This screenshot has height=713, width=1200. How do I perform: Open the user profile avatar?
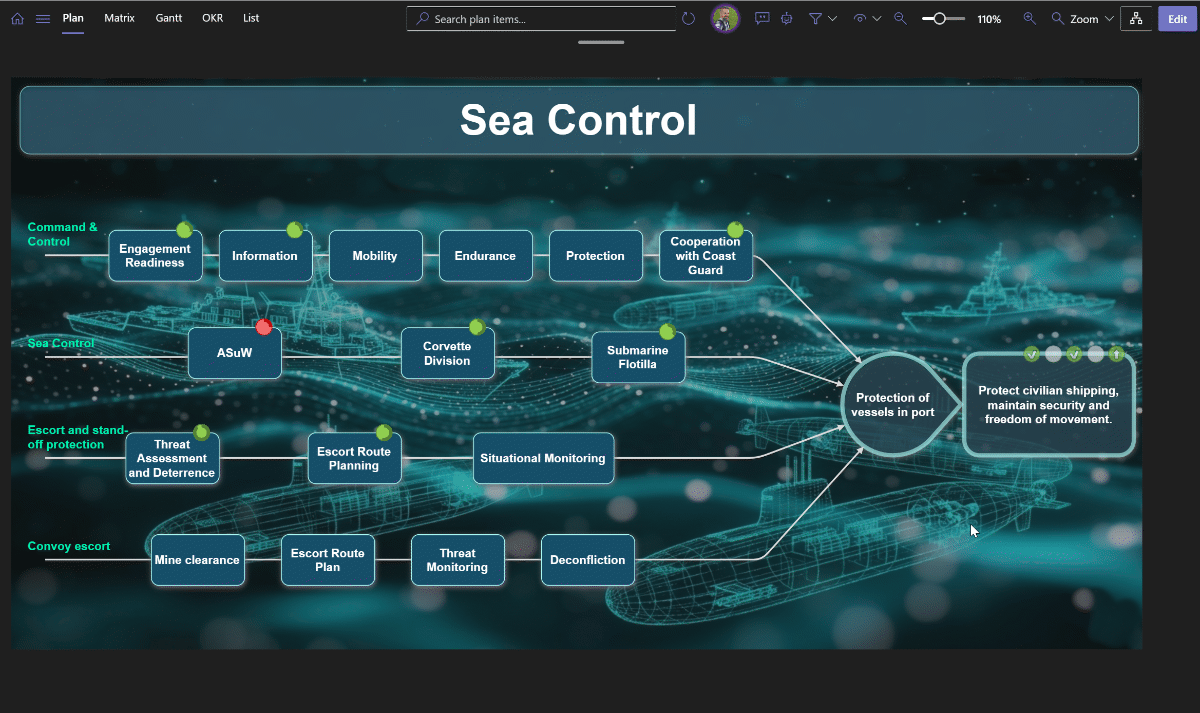725,19
